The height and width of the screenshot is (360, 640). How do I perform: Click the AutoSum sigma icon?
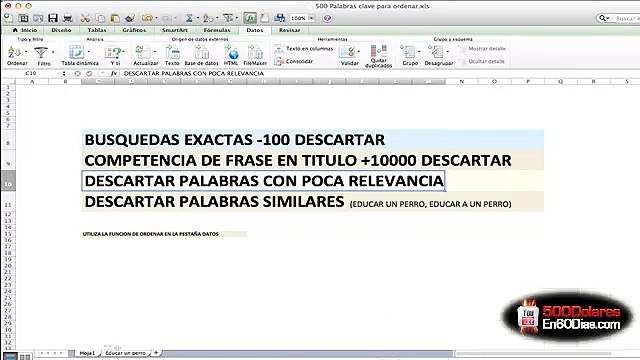coord(189,18)
